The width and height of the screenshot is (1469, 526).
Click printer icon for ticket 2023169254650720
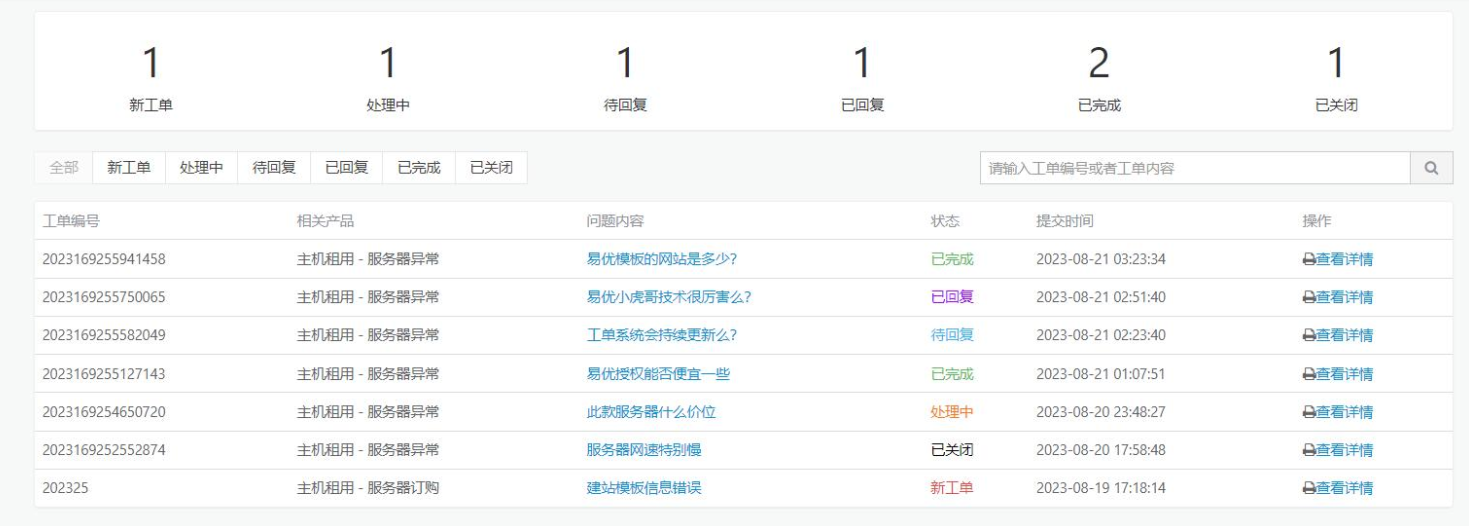1308,412
